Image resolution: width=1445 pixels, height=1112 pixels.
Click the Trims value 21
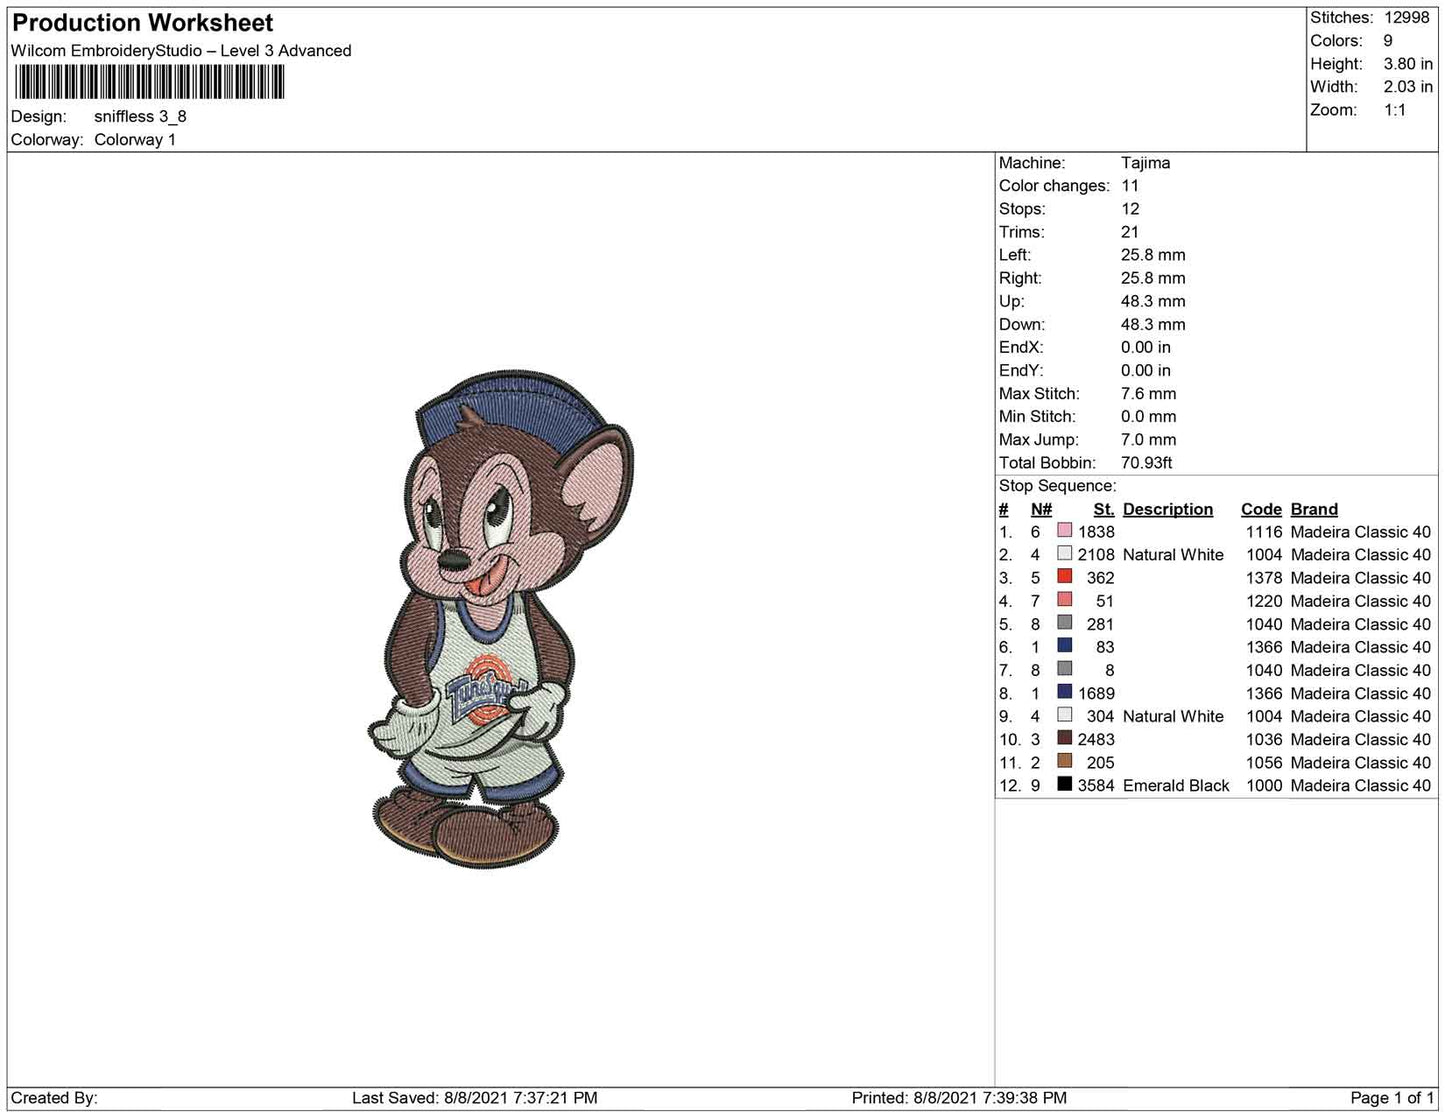pyautogui.click(x=1130, y=232)
